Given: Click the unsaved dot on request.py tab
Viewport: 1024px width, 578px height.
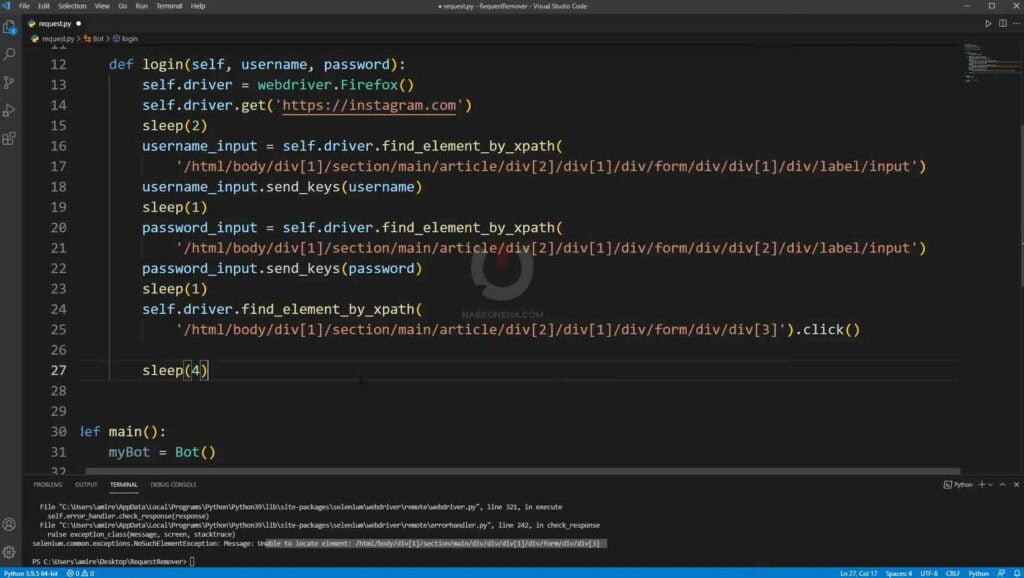Looking at the screenshot, I should (78, 24).
